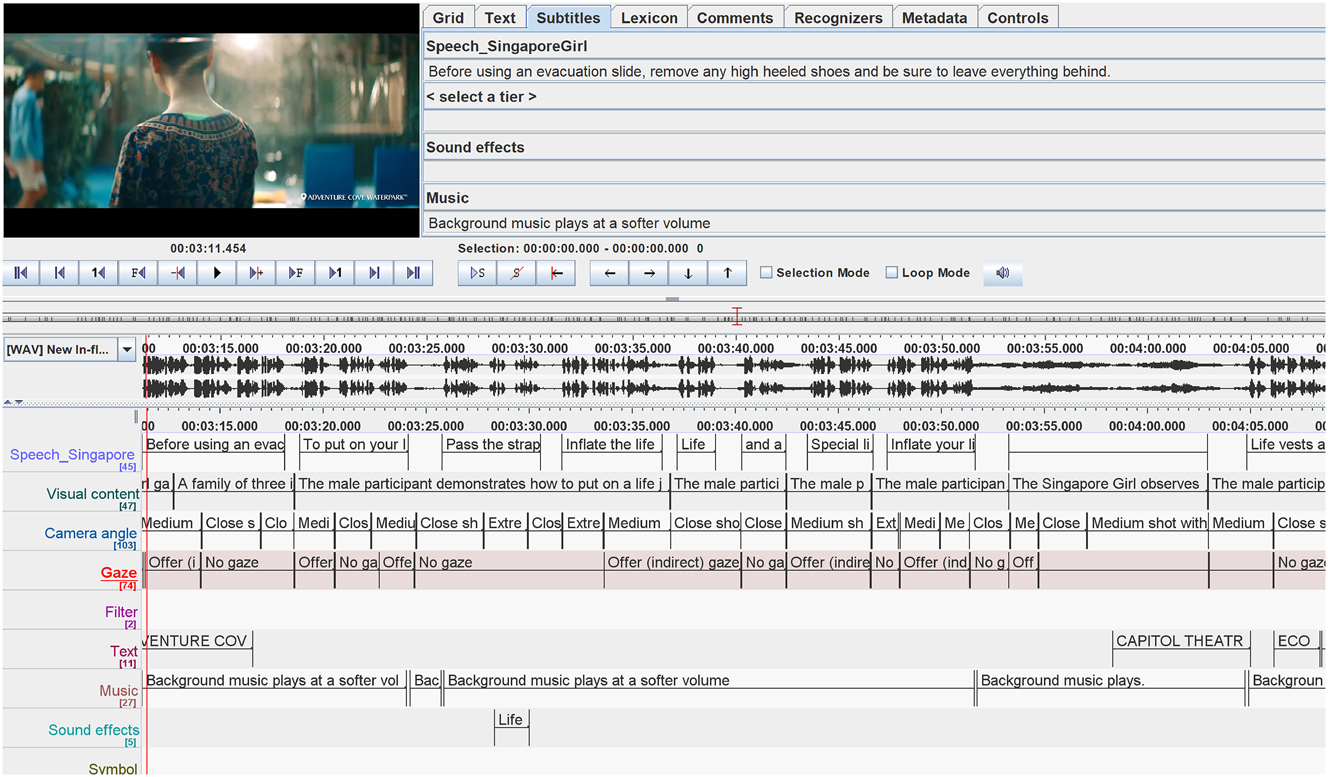Select the Gaze tier label

(x=118, y=573)
